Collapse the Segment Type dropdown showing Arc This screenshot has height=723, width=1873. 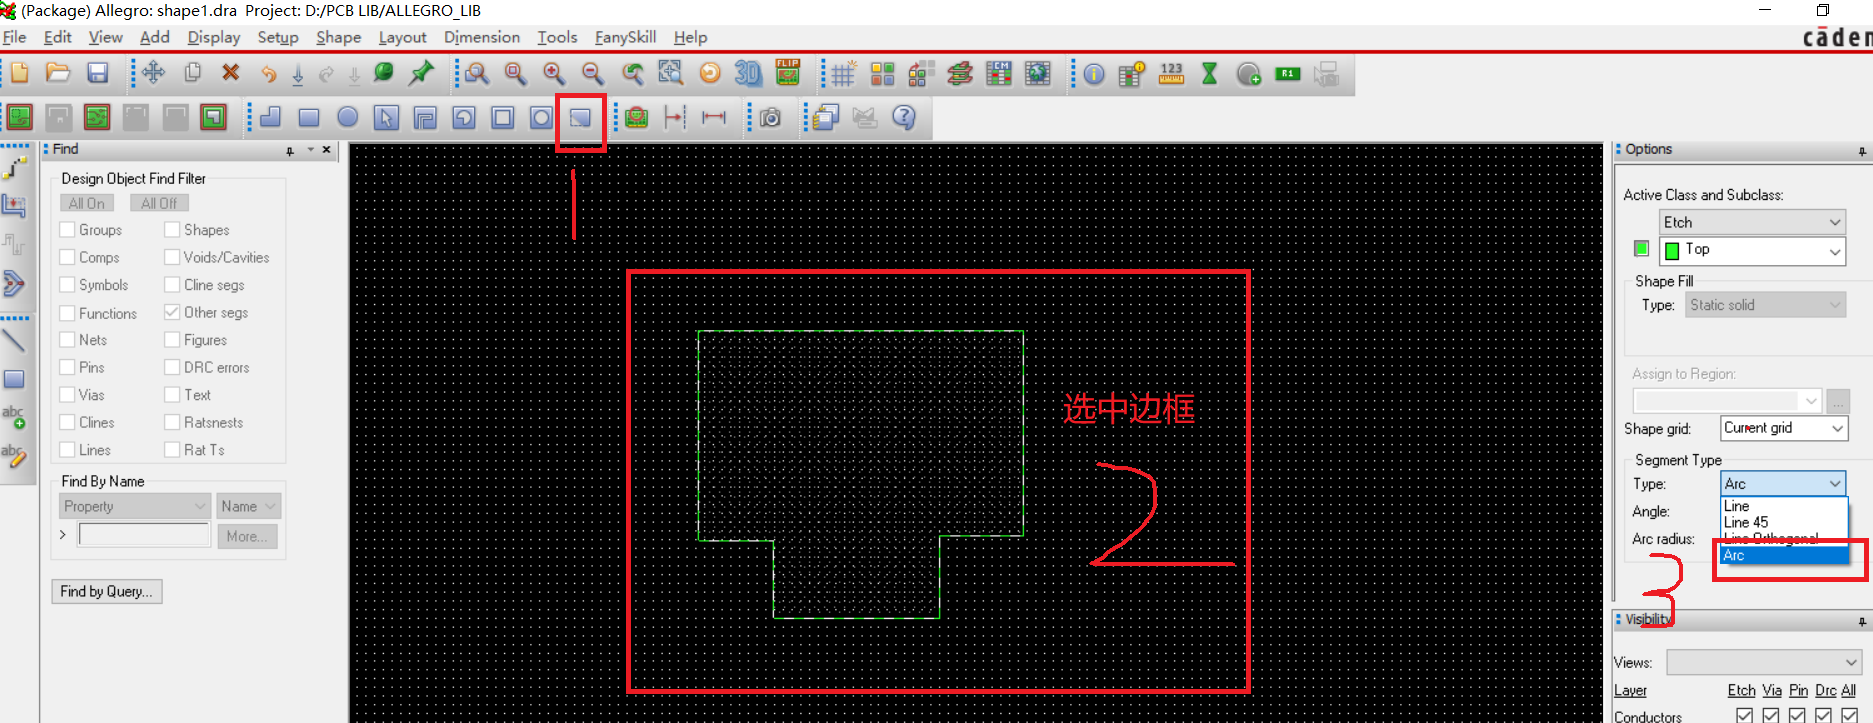click(1783, 484)
